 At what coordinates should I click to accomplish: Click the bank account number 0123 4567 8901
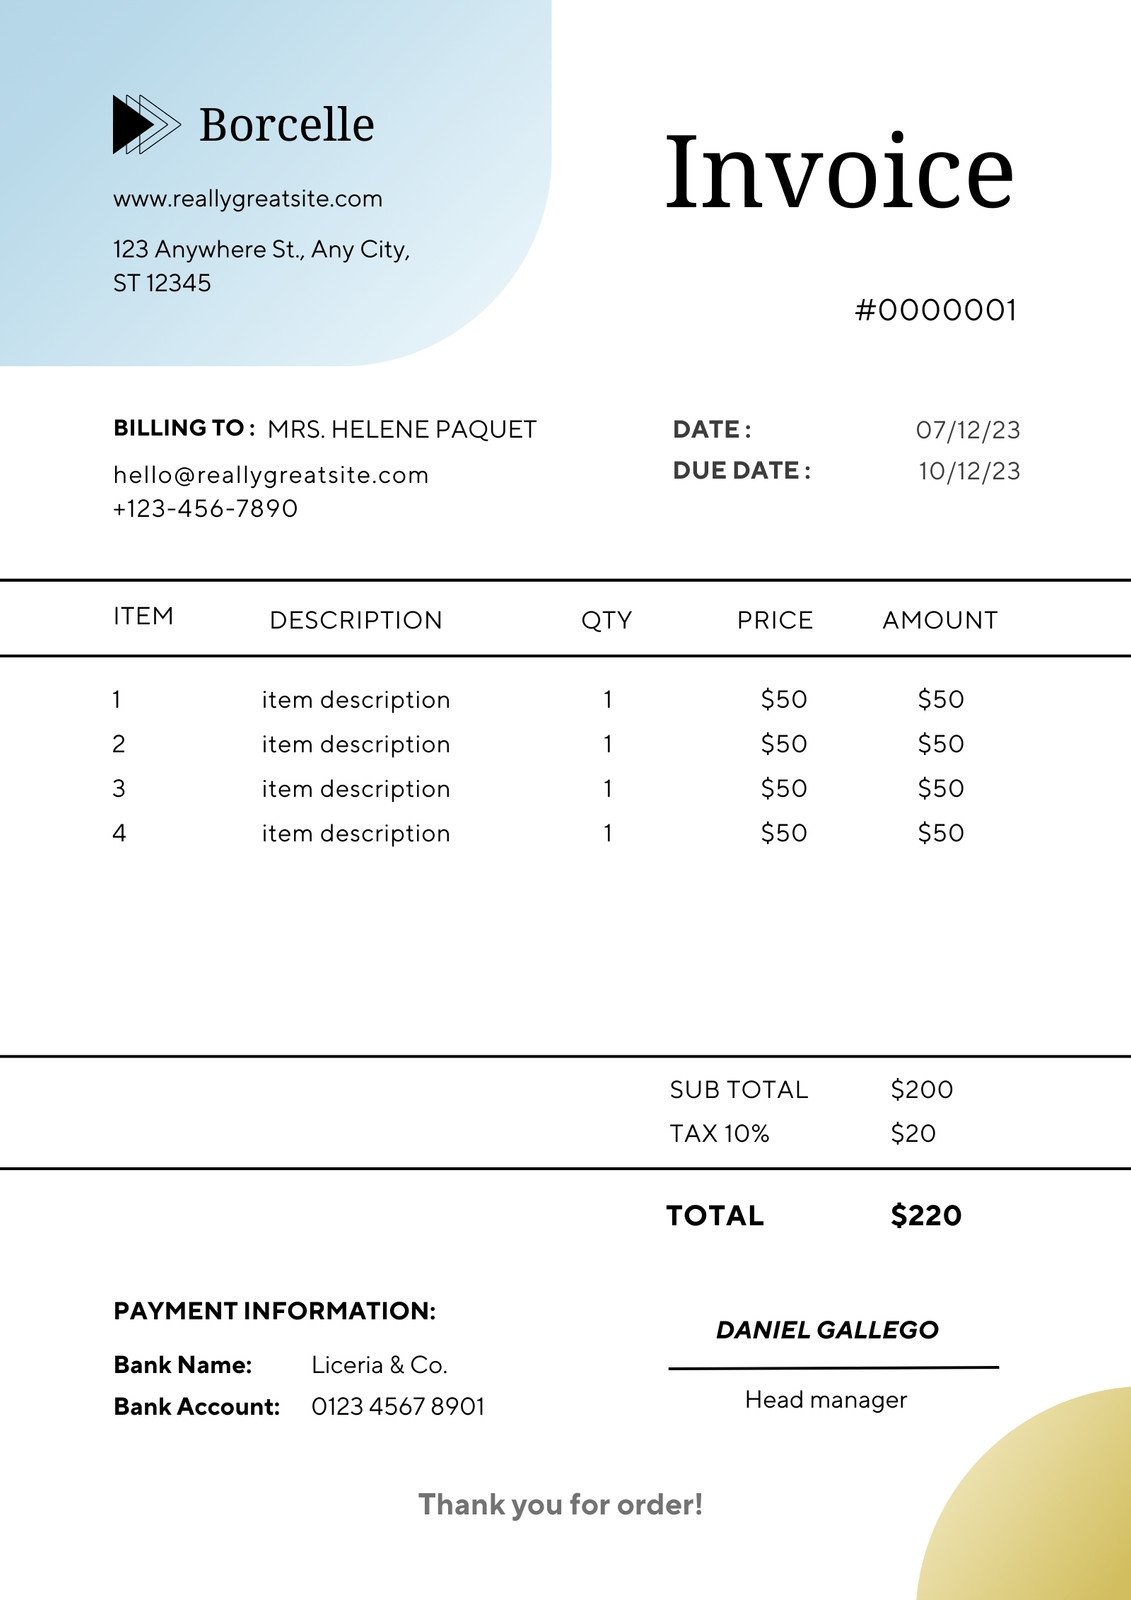pos(398,1407)
